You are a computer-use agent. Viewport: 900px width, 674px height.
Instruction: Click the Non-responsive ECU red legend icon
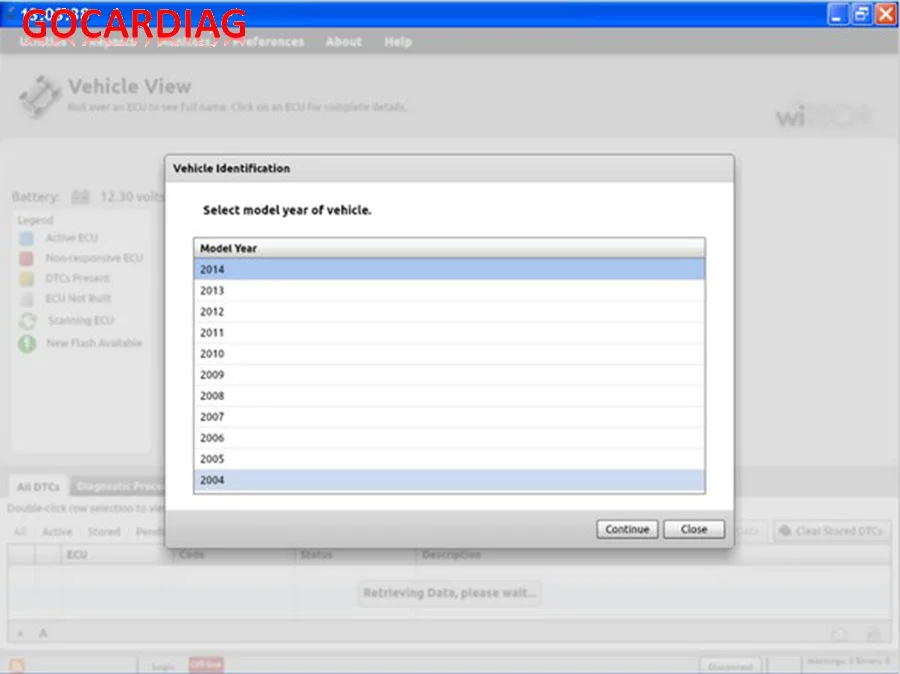tap(26, 258)
